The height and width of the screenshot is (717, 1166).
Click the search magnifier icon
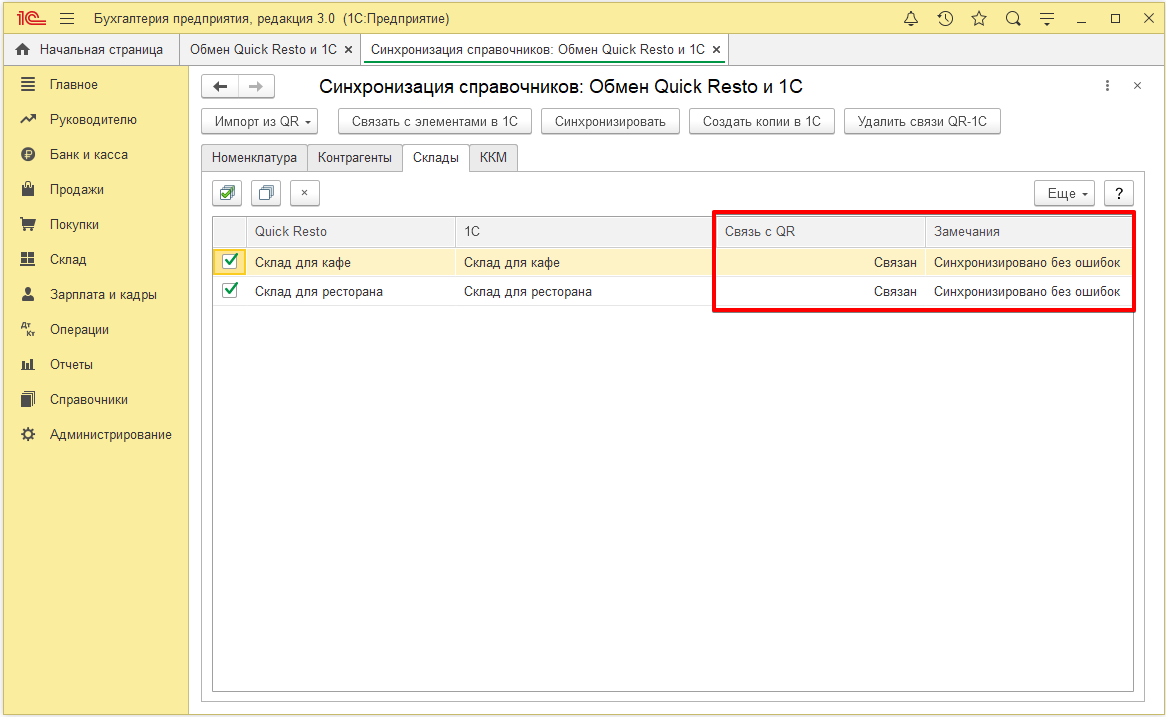pyautogui.click(x=1013, y=19)
